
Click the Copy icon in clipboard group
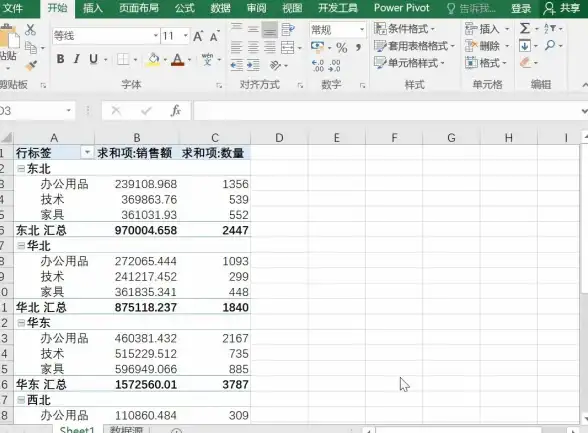pyautogui.click(x=31, y=47)
